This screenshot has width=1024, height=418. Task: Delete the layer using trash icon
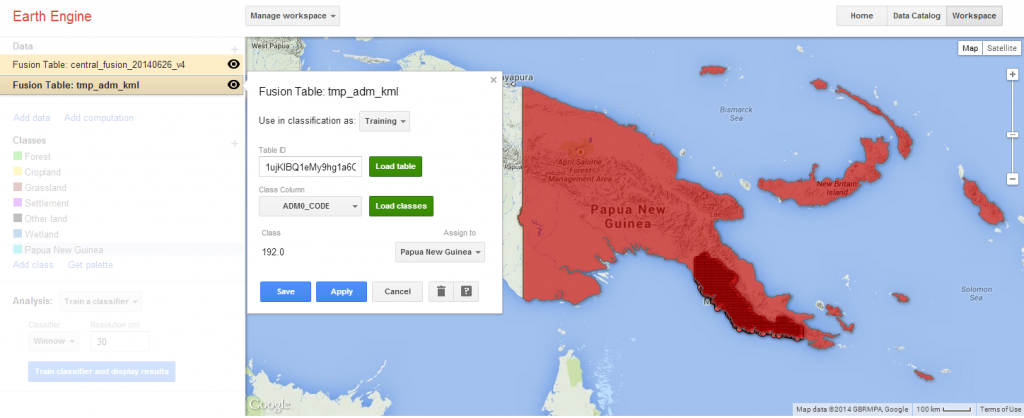click(441, 292)
